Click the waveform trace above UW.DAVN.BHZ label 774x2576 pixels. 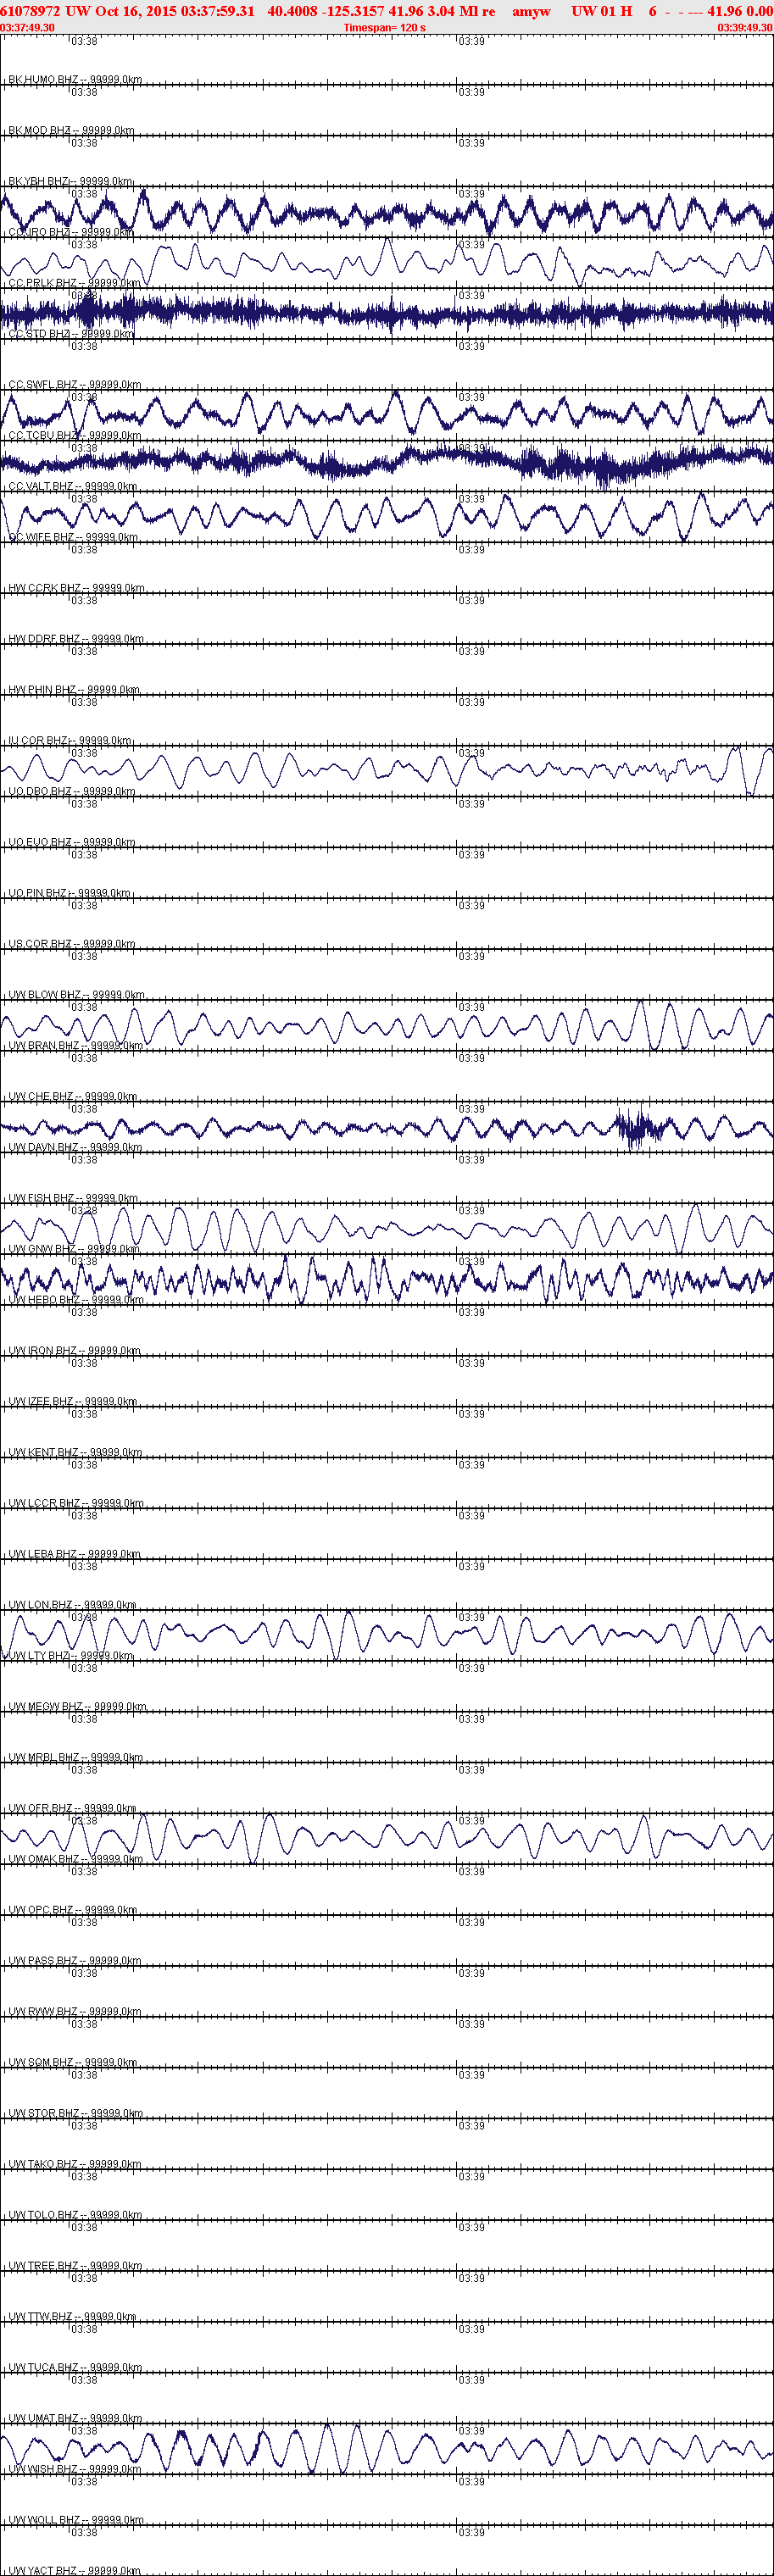click(x=387, y=1128)
